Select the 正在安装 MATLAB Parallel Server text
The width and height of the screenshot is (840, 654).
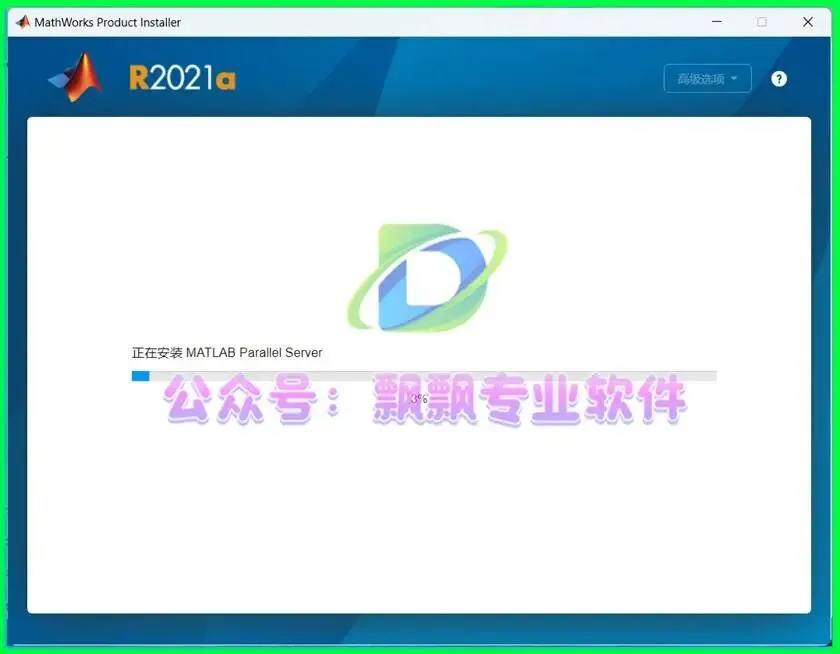coord(227,353)
